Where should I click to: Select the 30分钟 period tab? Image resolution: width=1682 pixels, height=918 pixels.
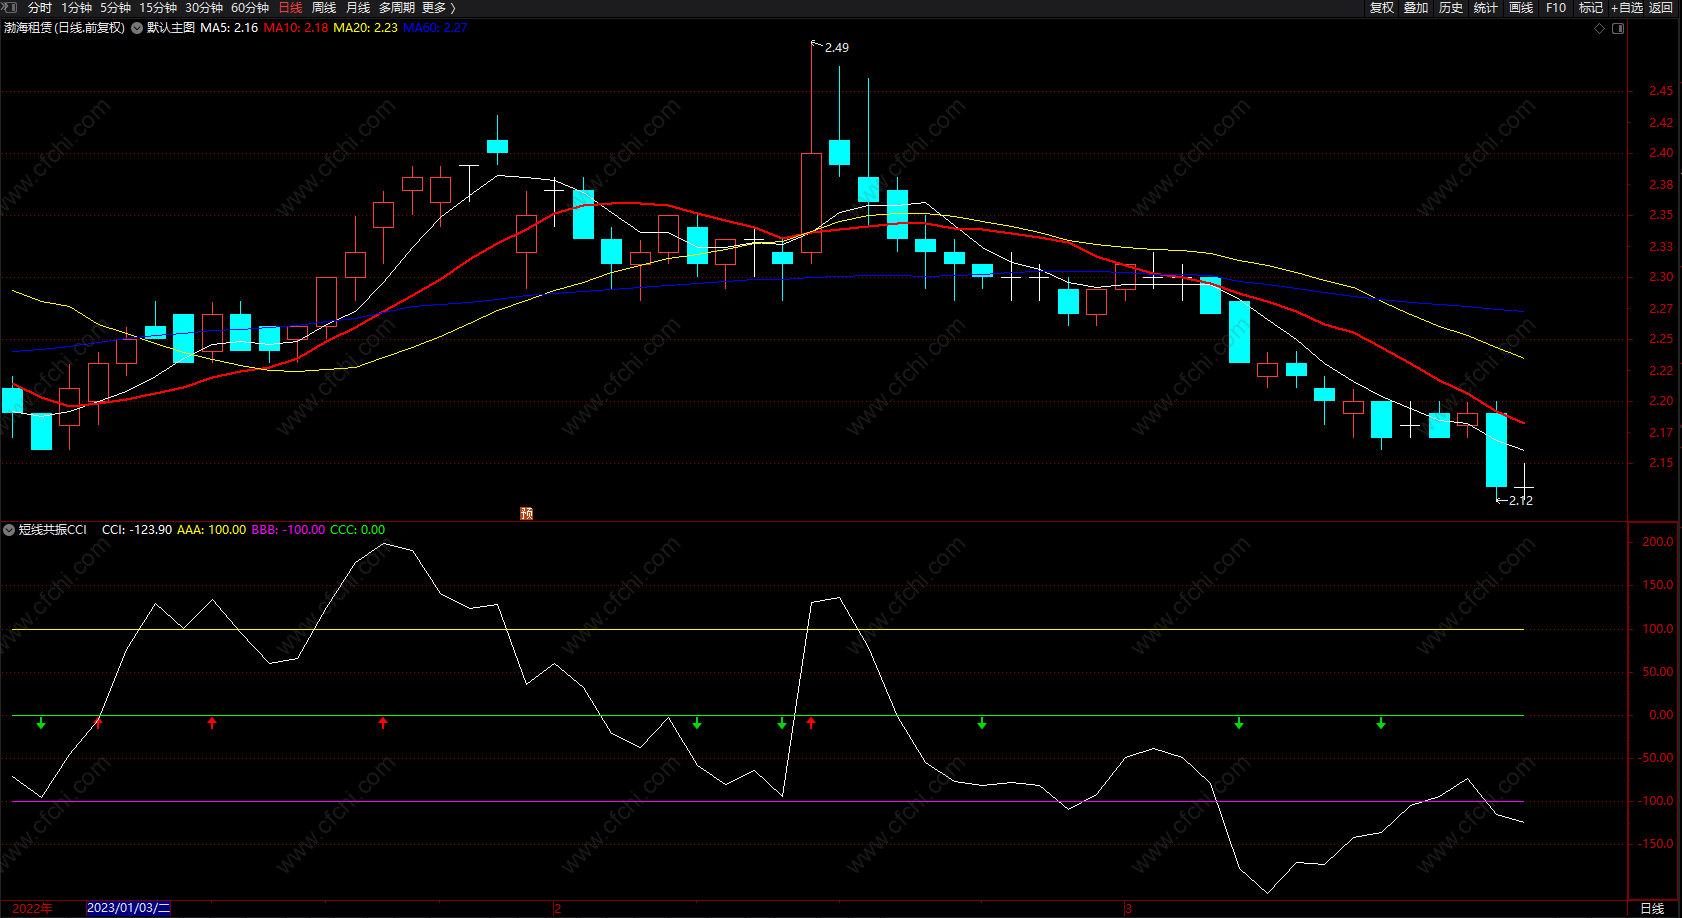(204, 8)
